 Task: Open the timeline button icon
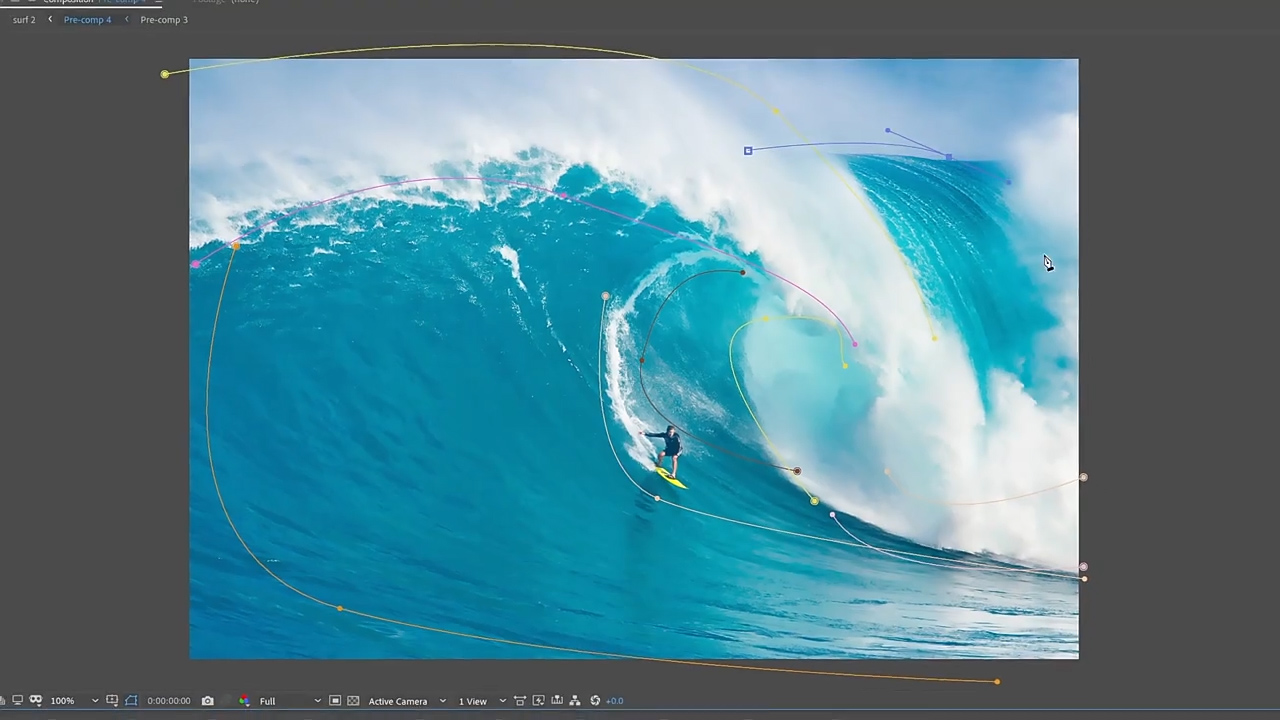click(557, 701)
